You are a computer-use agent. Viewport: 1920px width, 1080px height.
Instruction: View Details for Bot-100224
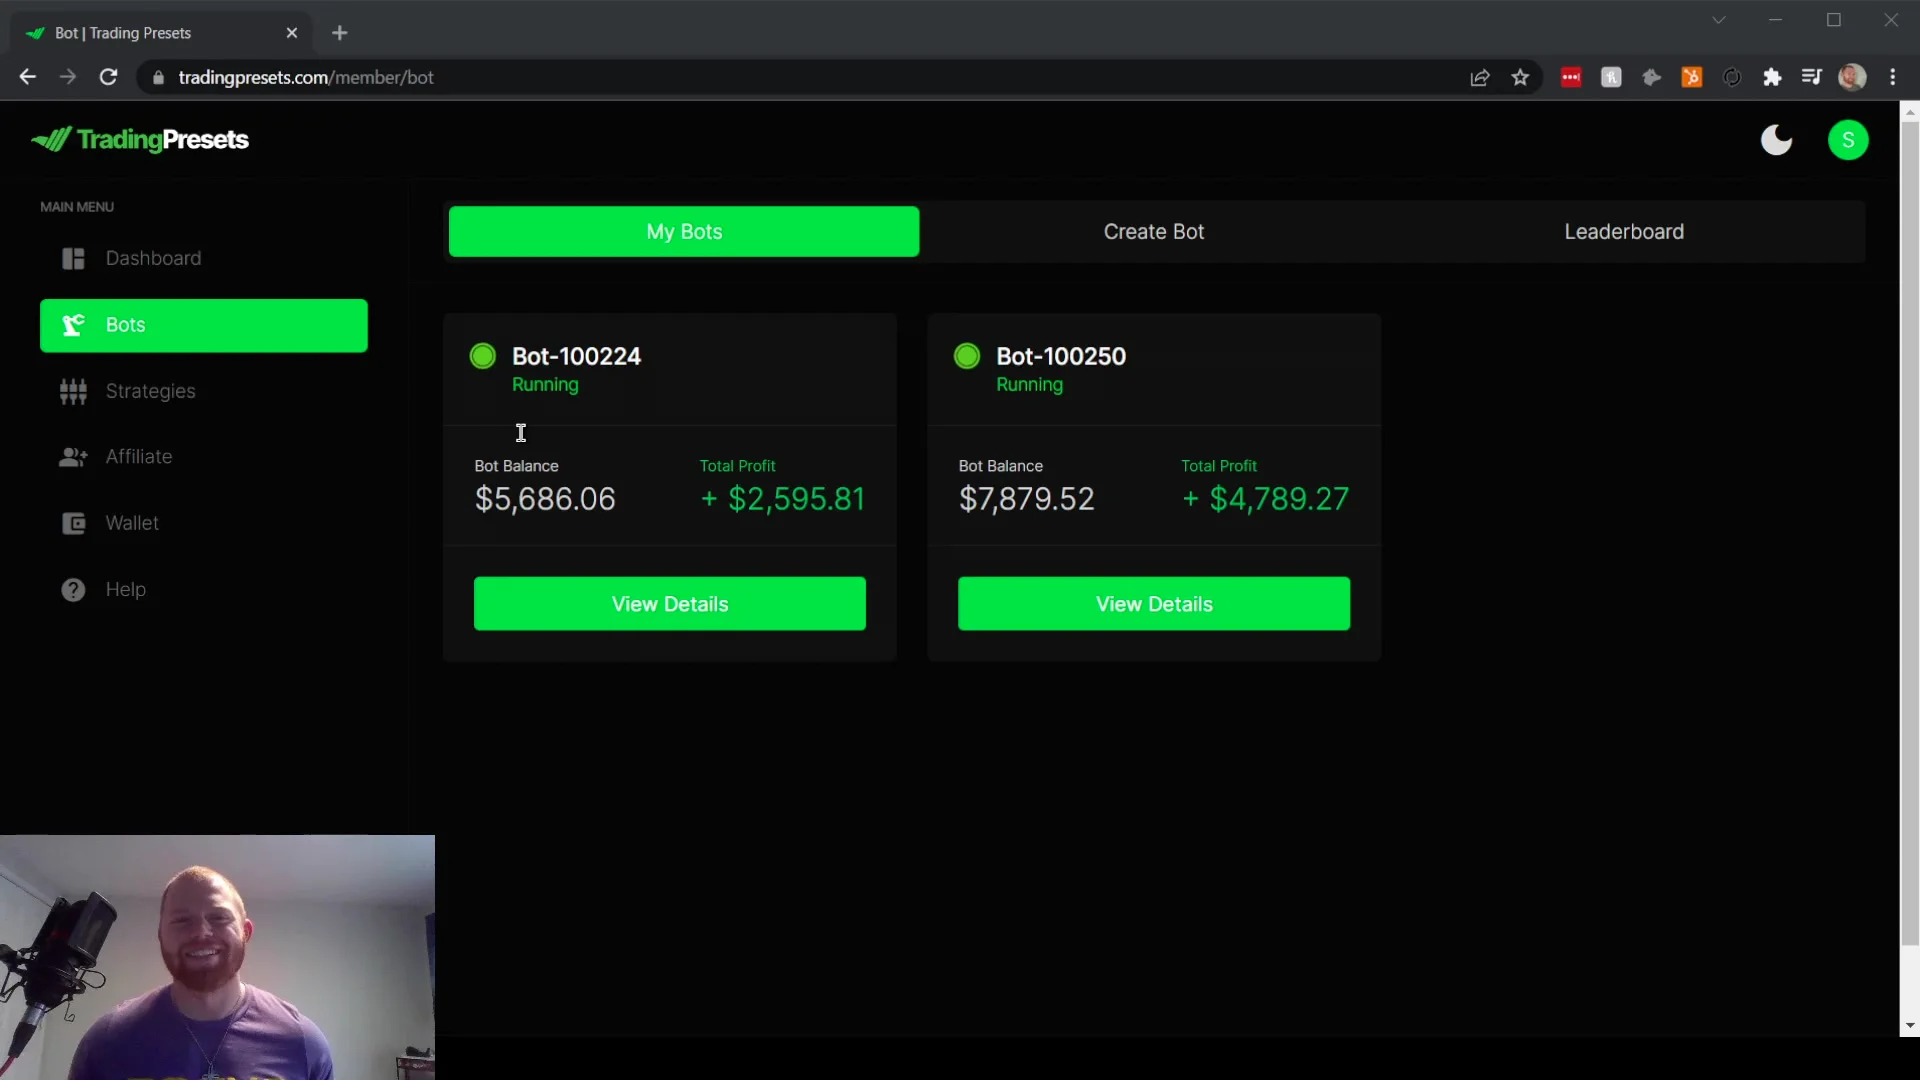coord(669,603)
